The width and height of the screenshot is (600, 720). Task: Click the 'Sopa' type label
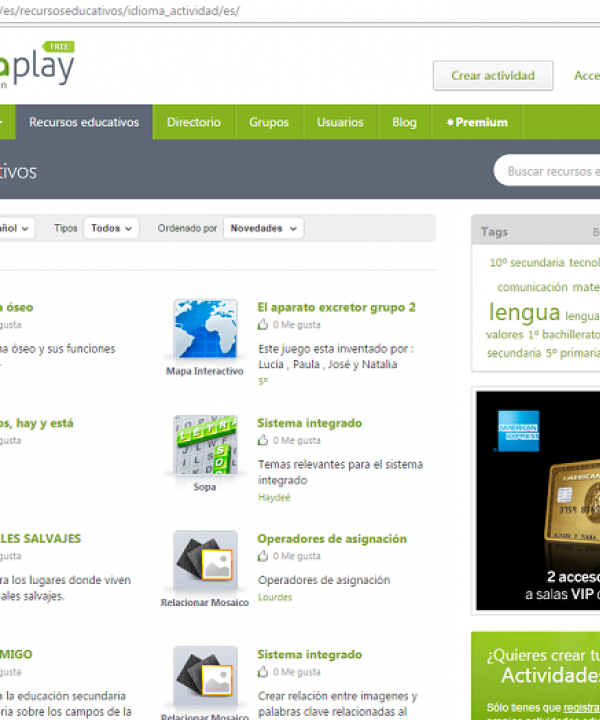click(205, 487)
